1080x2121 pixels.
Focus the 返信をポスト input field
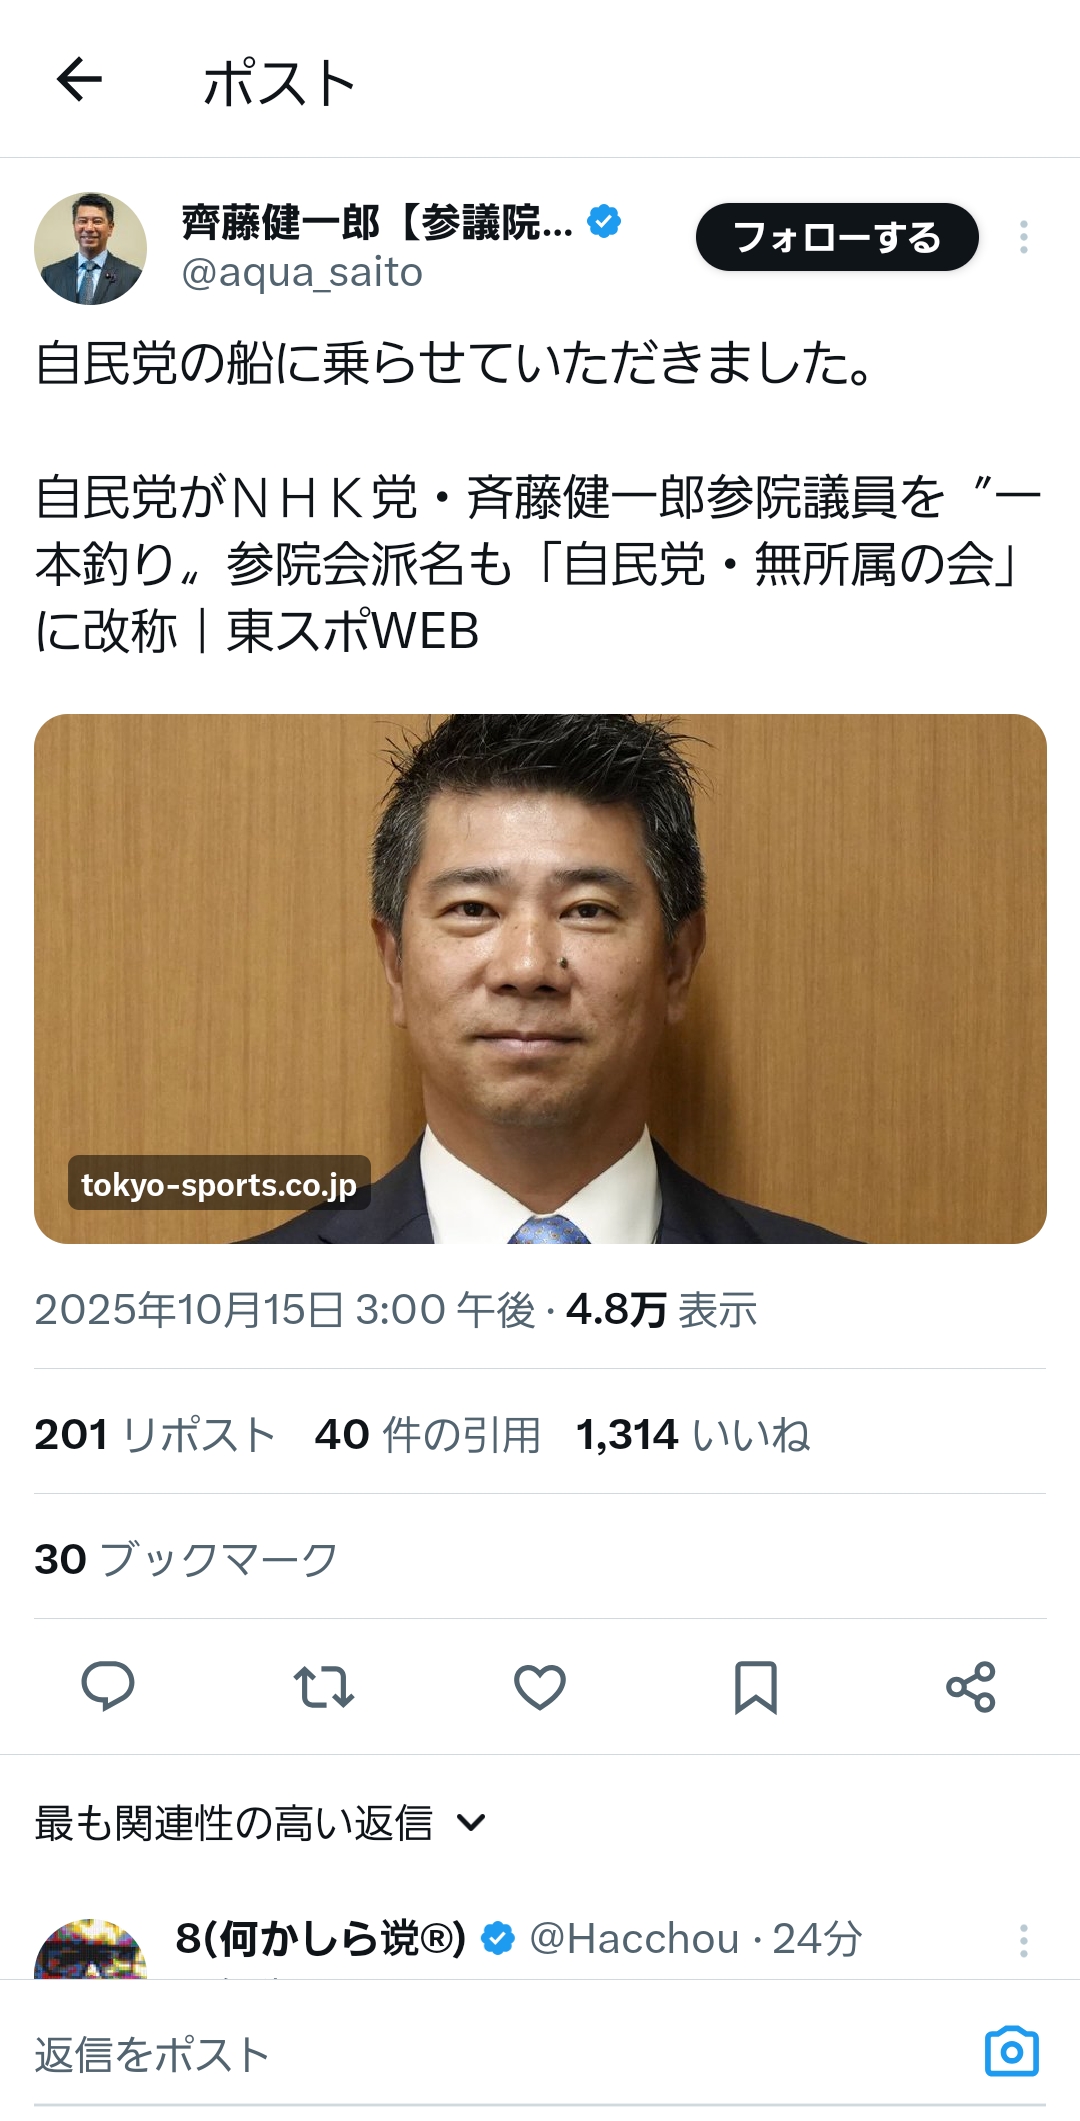500,2054
